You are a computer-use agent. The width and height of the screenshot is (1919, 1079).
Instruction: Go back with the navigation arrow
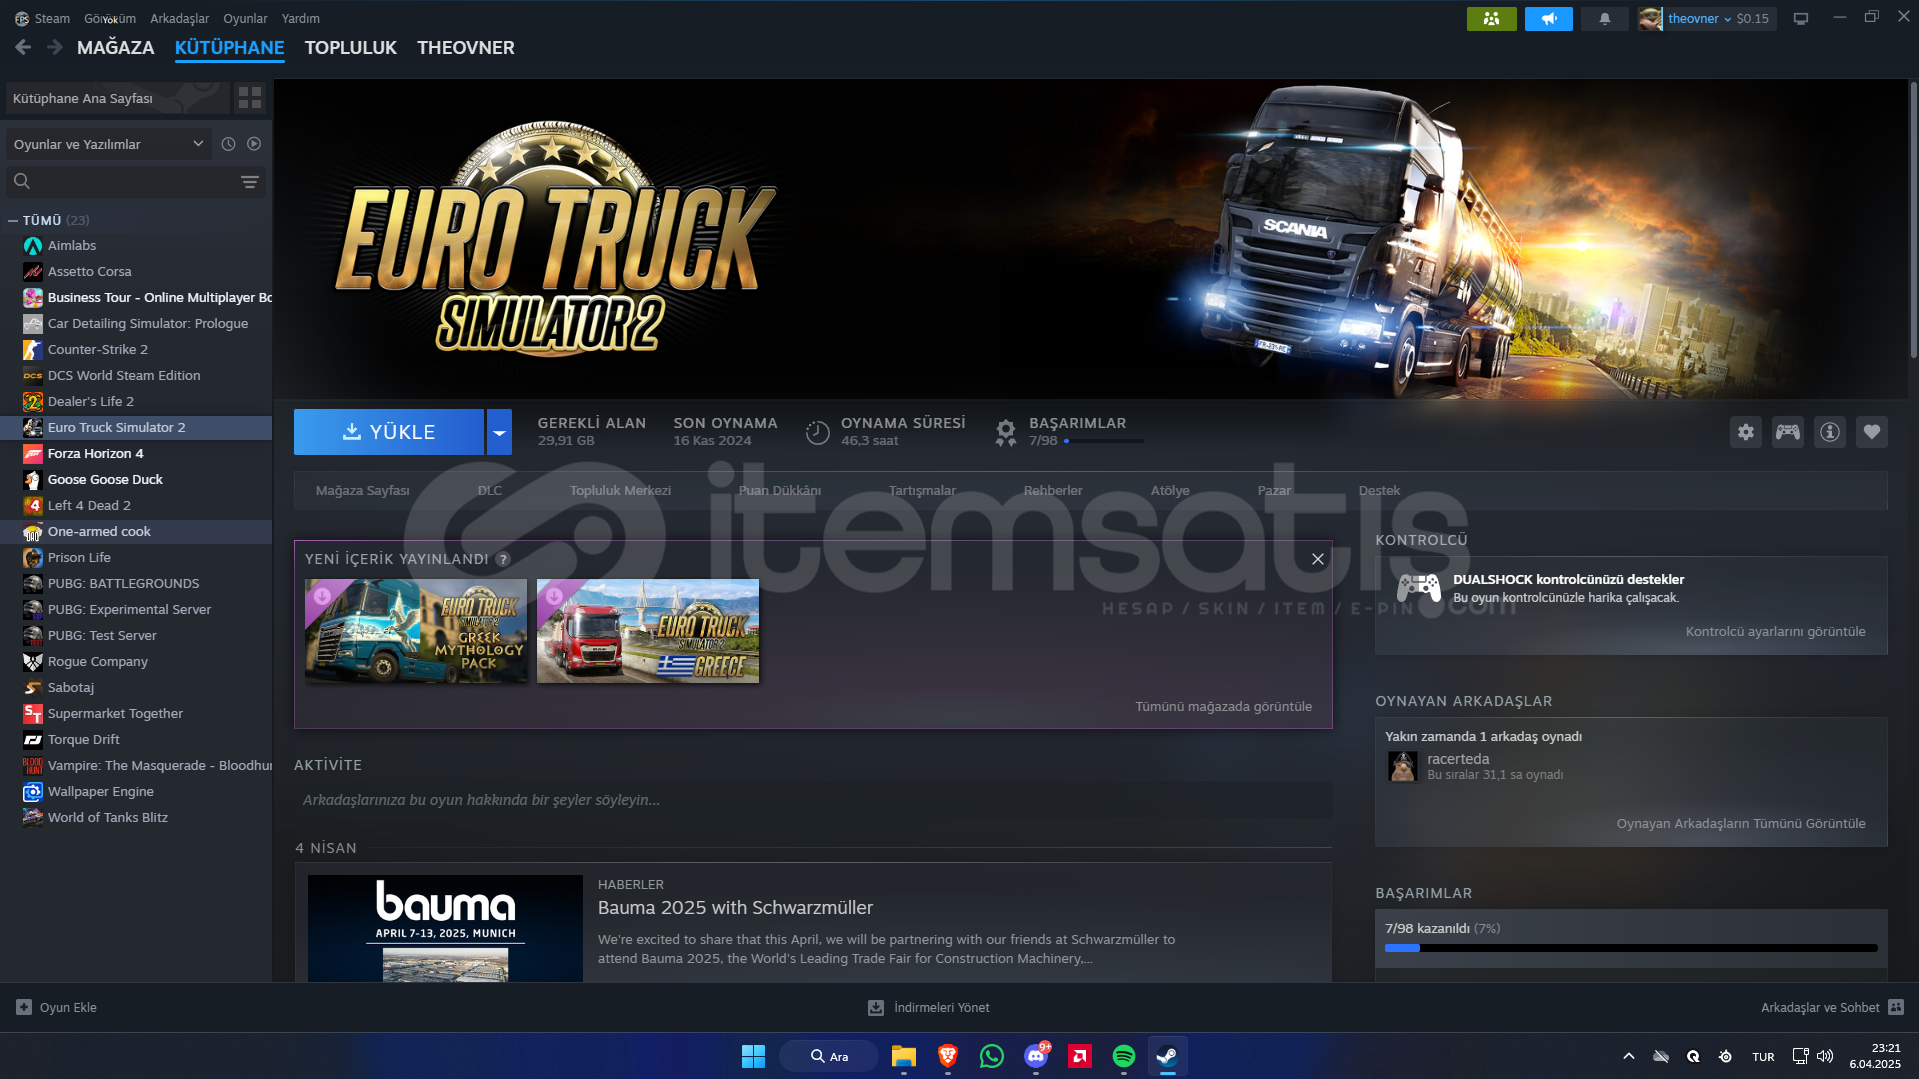tap(23, 47)
